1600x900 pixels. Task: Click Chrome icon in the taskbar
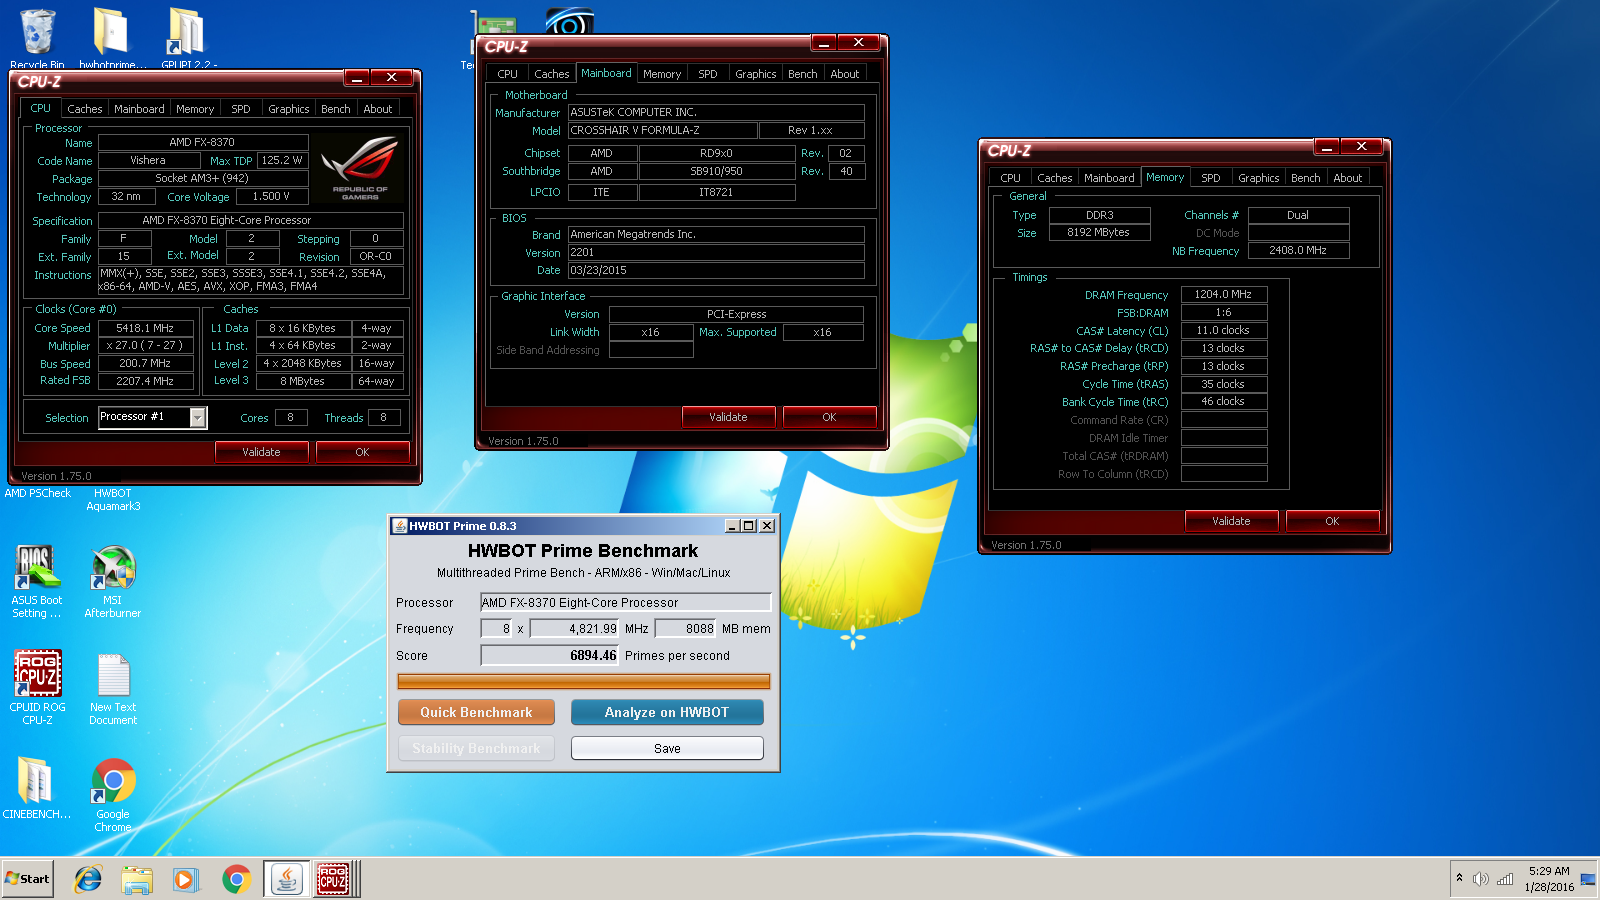point(236,879)
